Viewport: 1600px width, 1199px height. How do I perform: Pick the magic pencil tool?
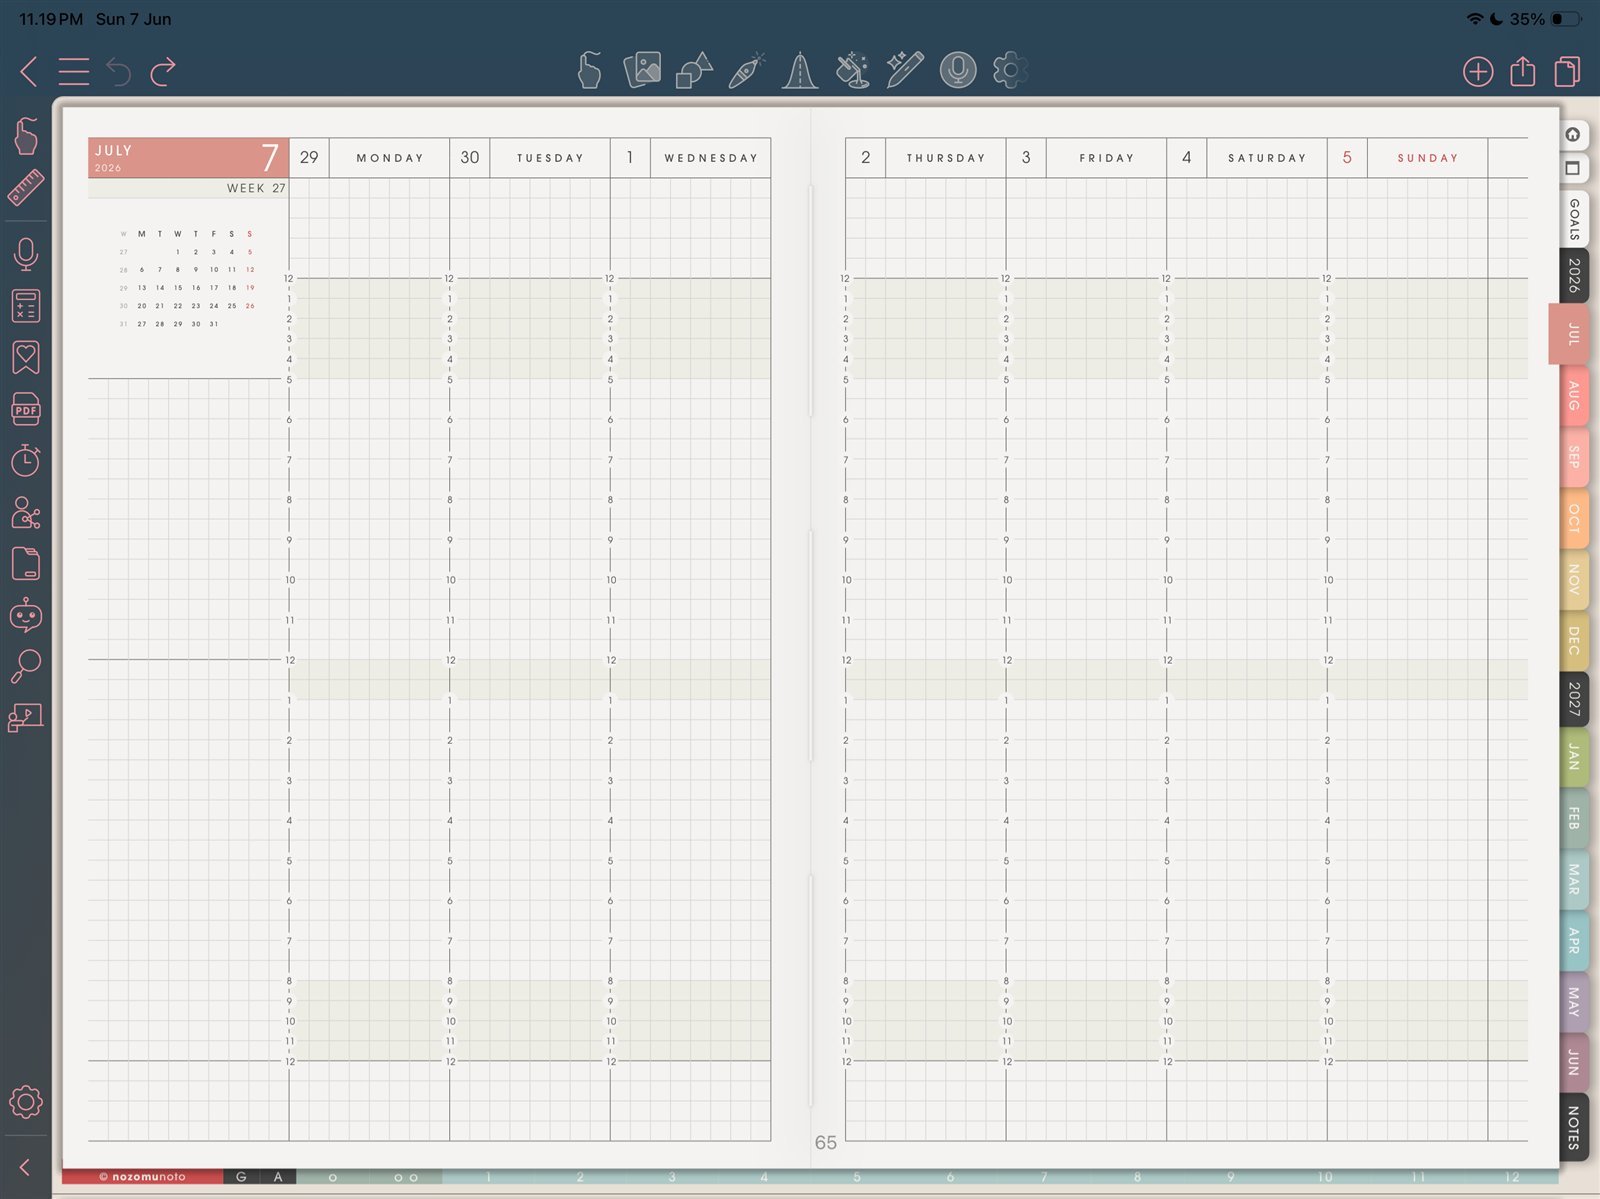(x=905, y=70)
